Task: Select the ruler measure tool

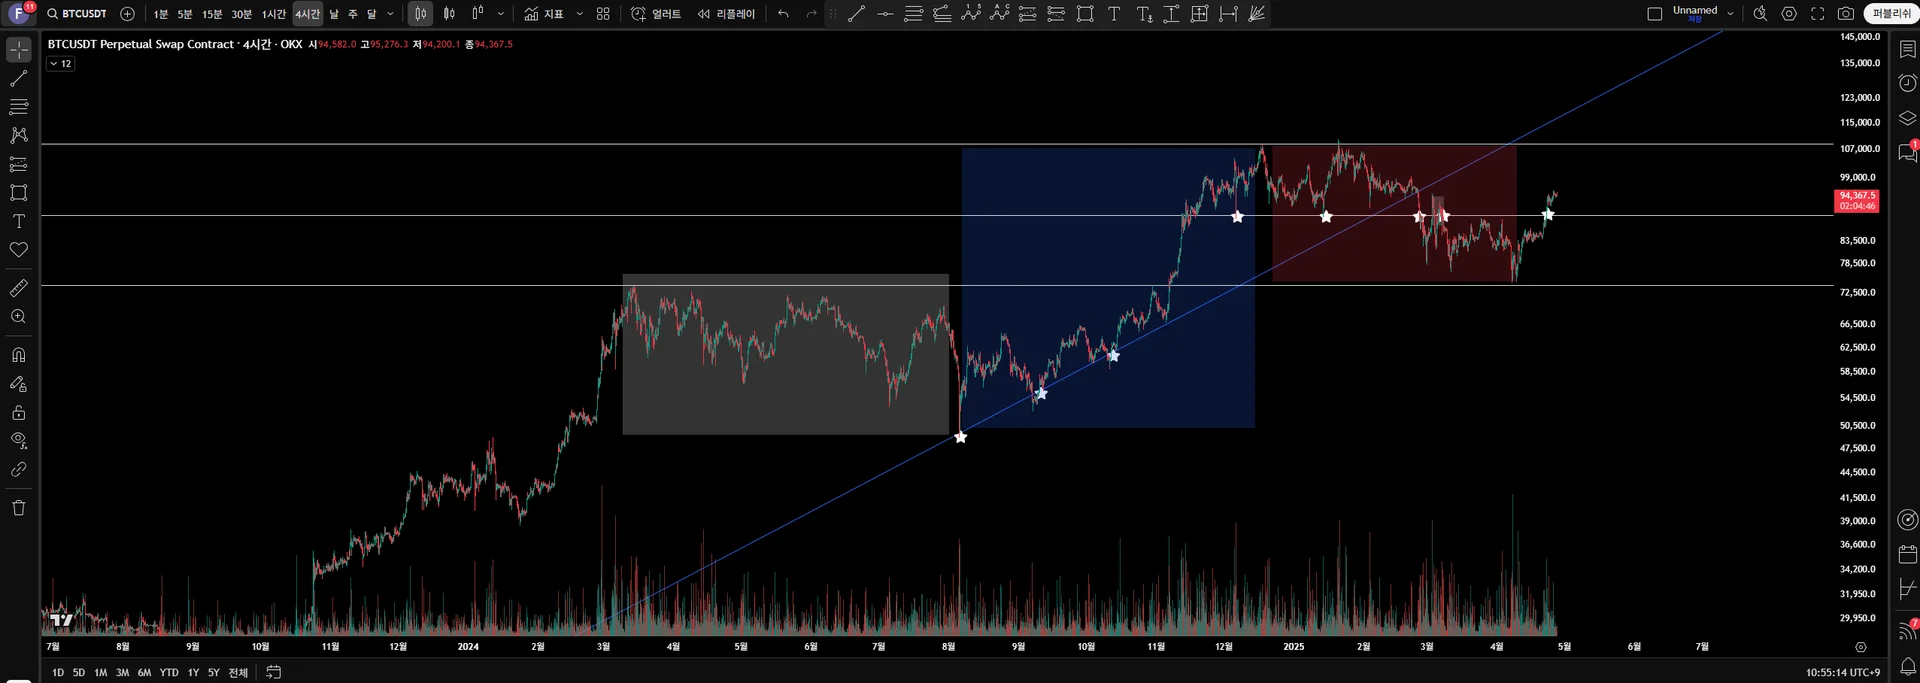Action: point(19,288)
